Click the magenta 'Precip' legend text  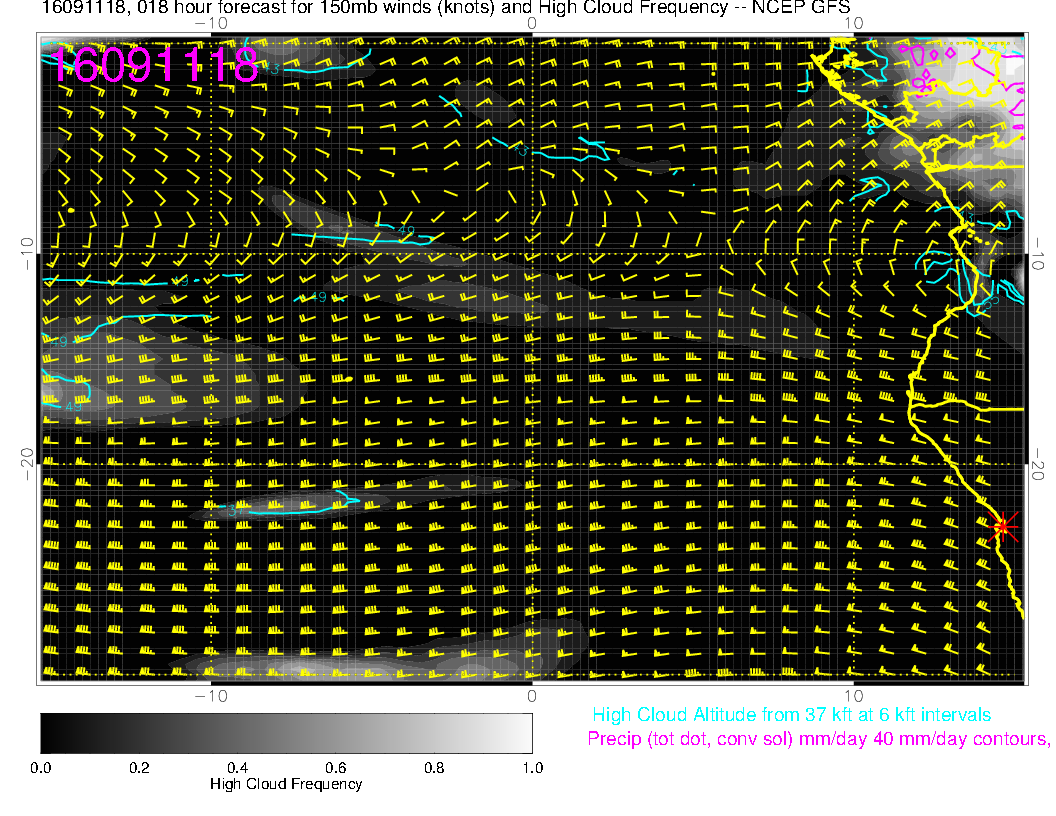click(818, 740)
